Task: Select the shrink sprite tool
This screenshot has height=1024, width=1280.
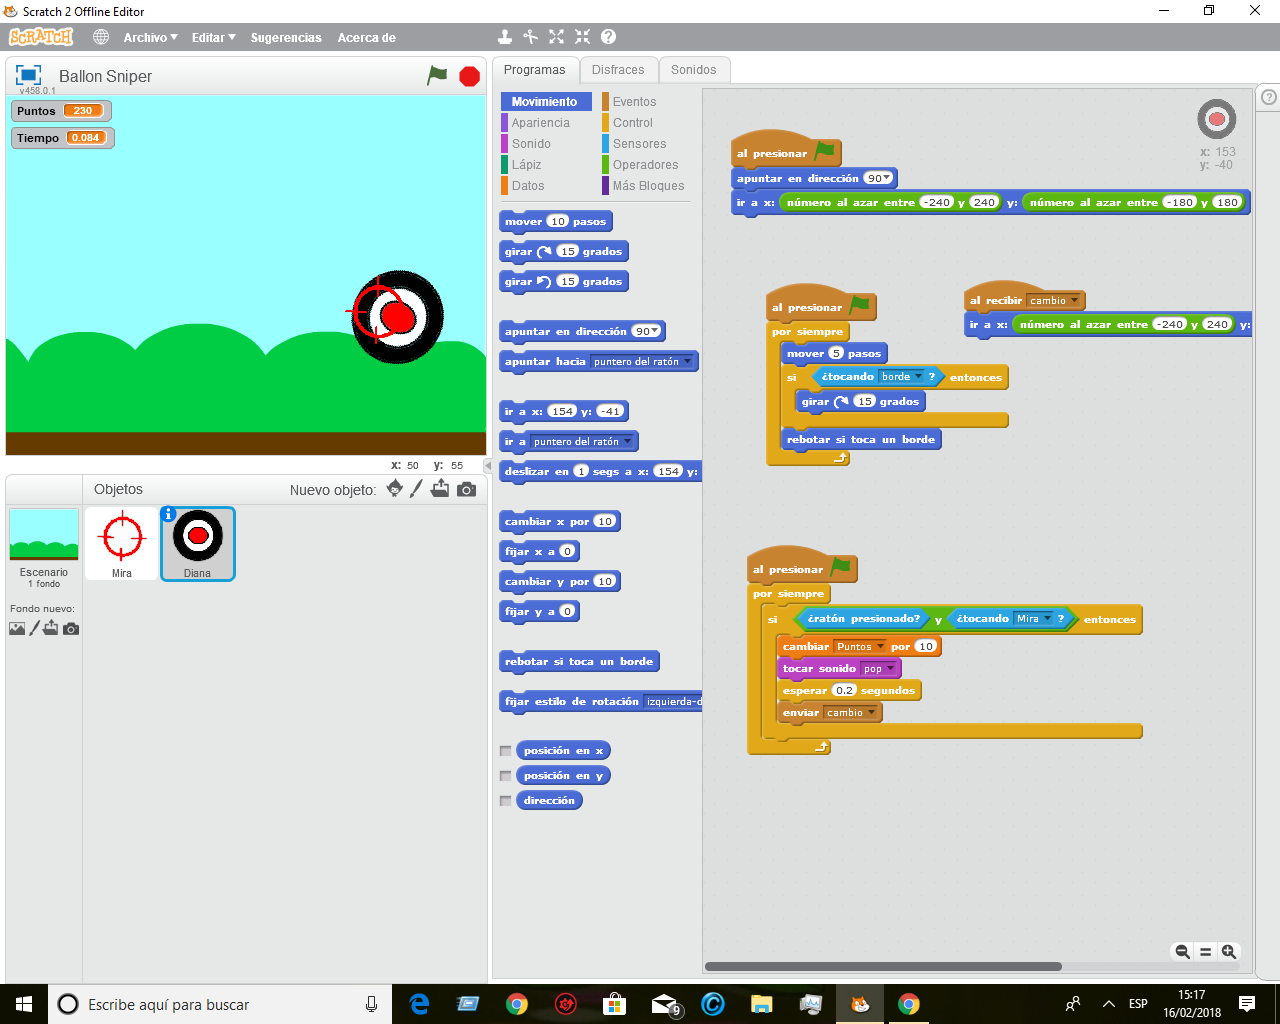Action: pos(581,36)
